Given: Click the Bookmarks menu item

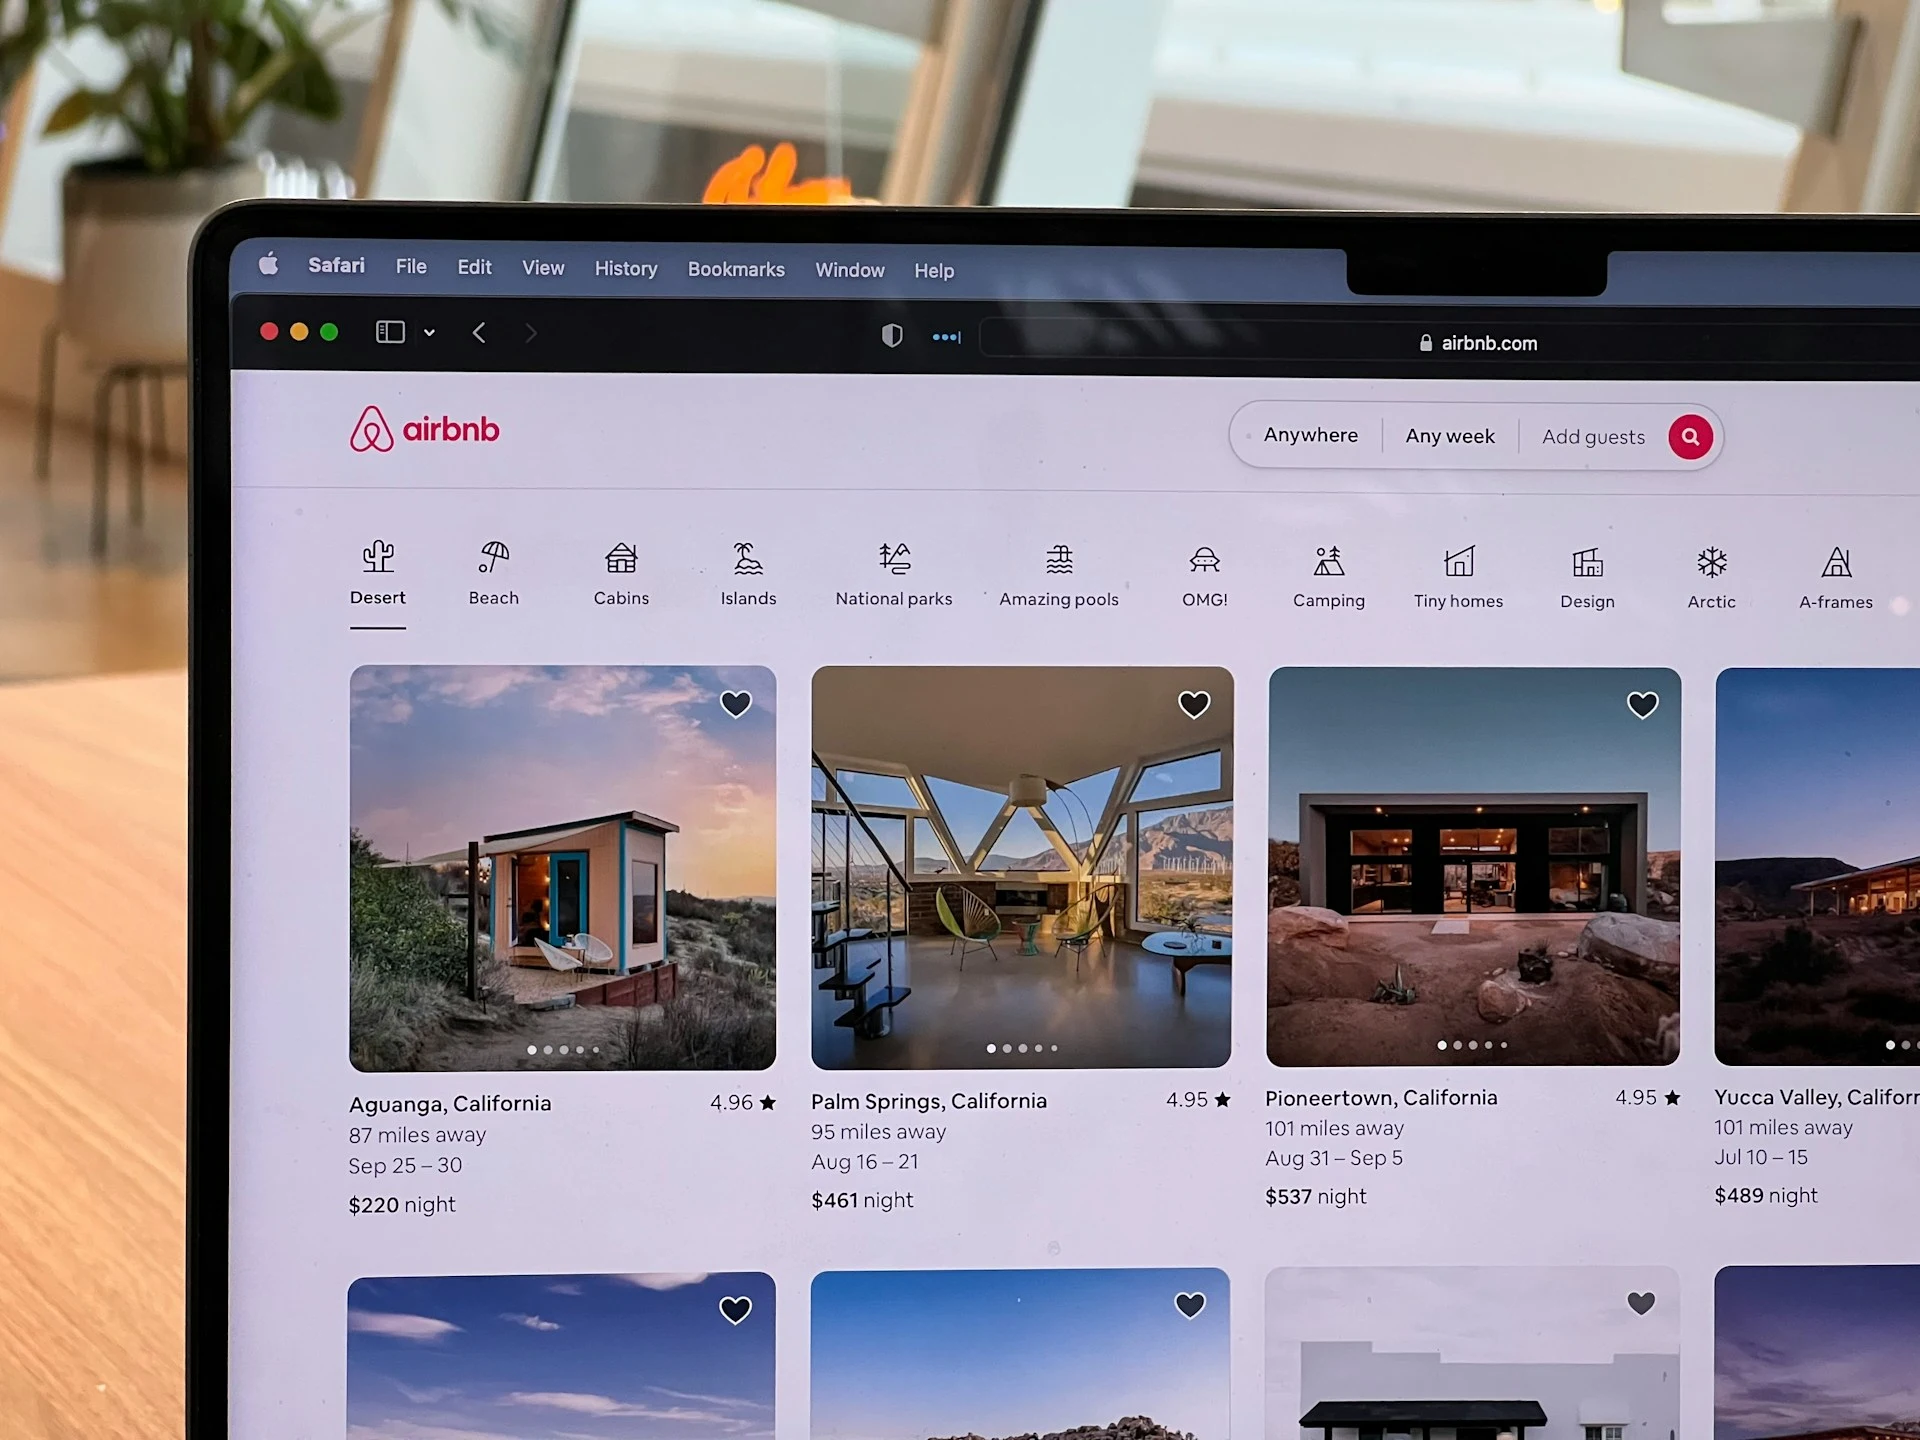Looking at the screenshot, I should 736,268.
